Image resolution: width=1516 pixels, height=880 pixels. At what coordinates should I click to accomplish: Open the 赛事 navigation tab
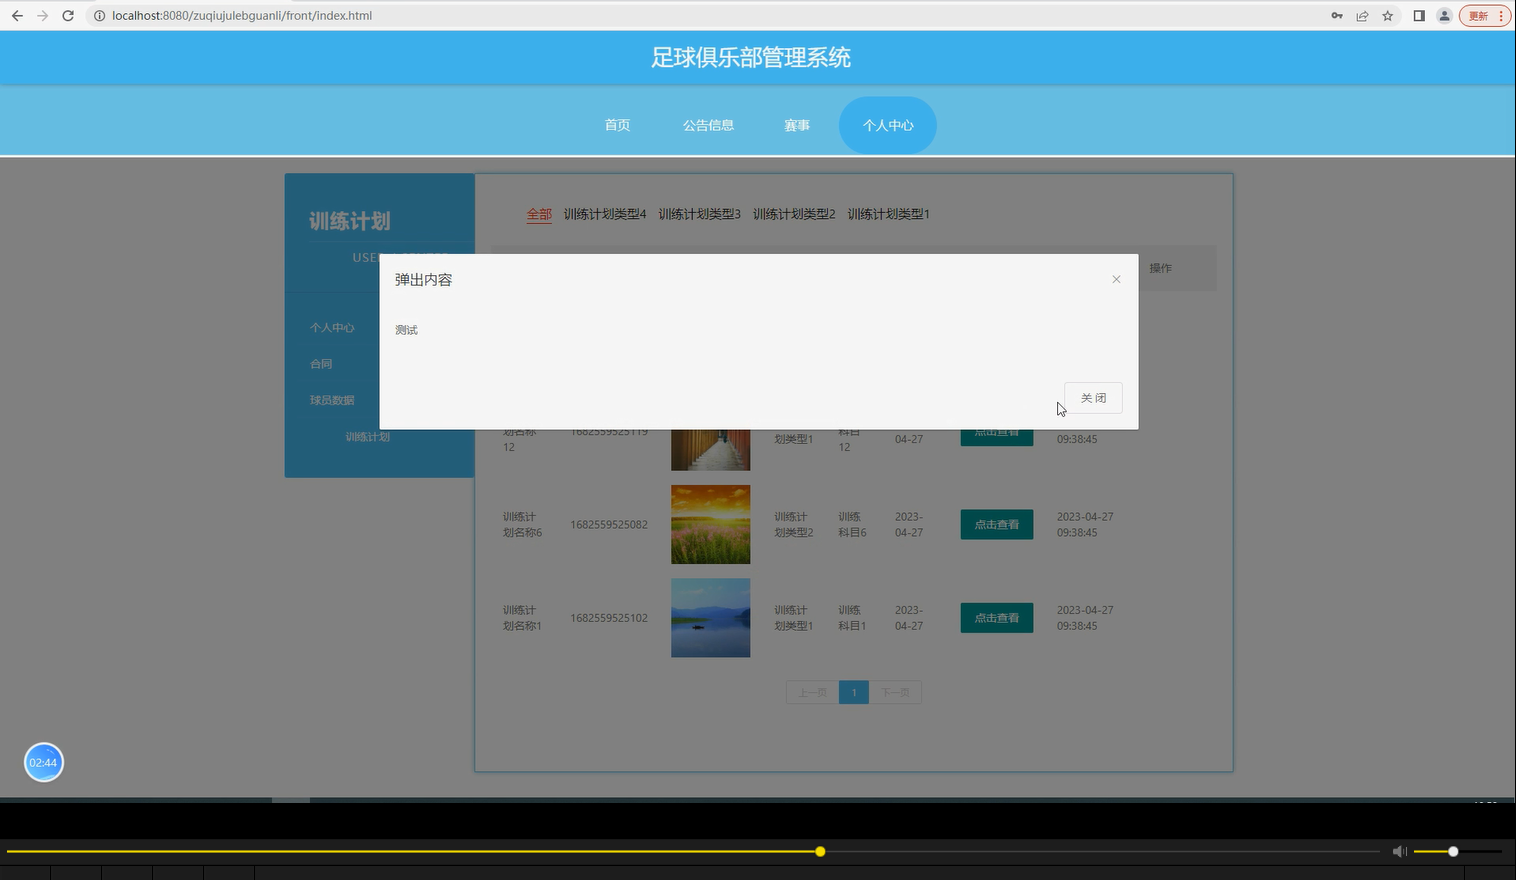point(796,124)
